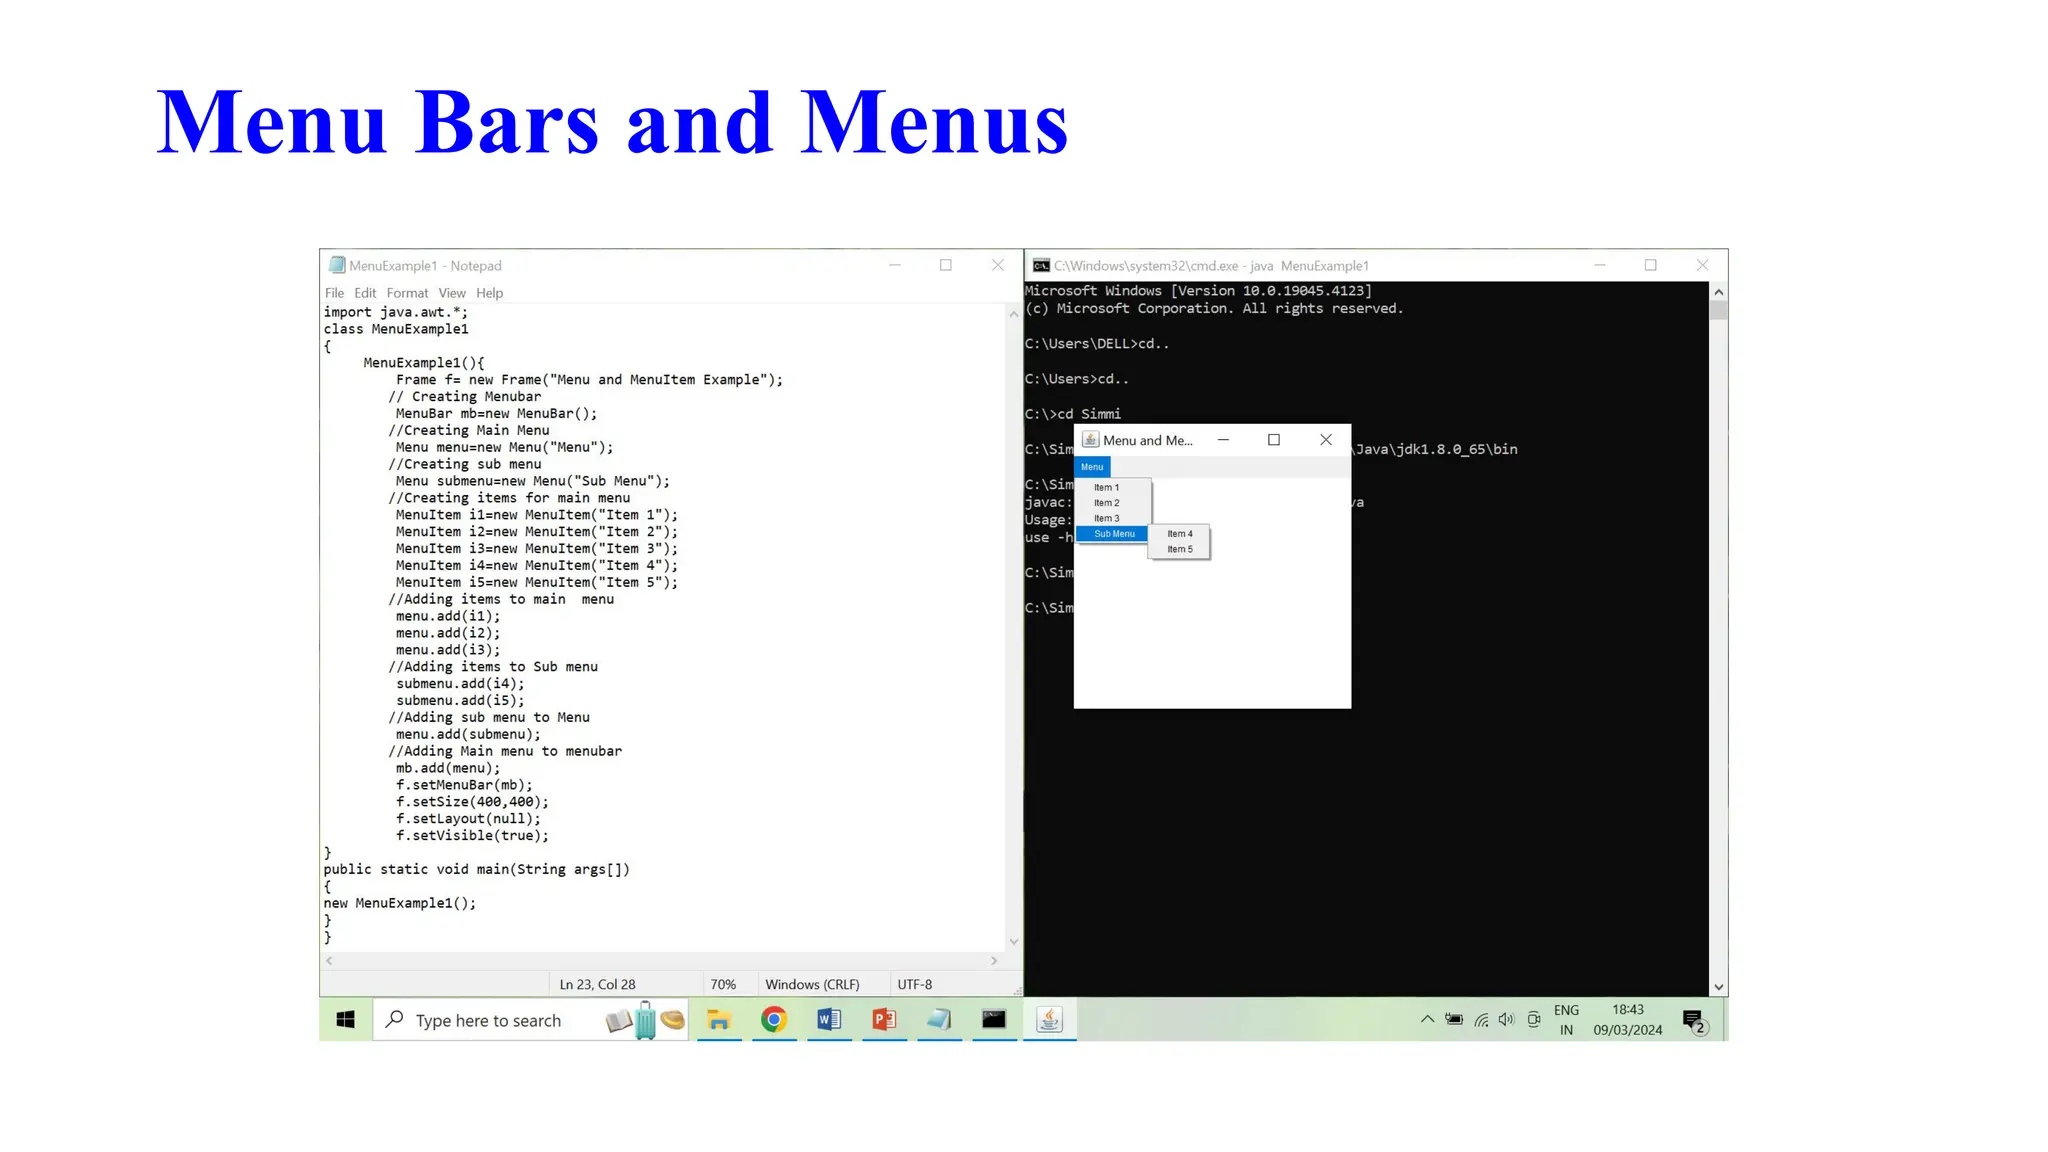This screenshot has width=2048, height=1152.
Task: Close the Menu and MenuItem Example window
Action: [x=1326, y=440]
